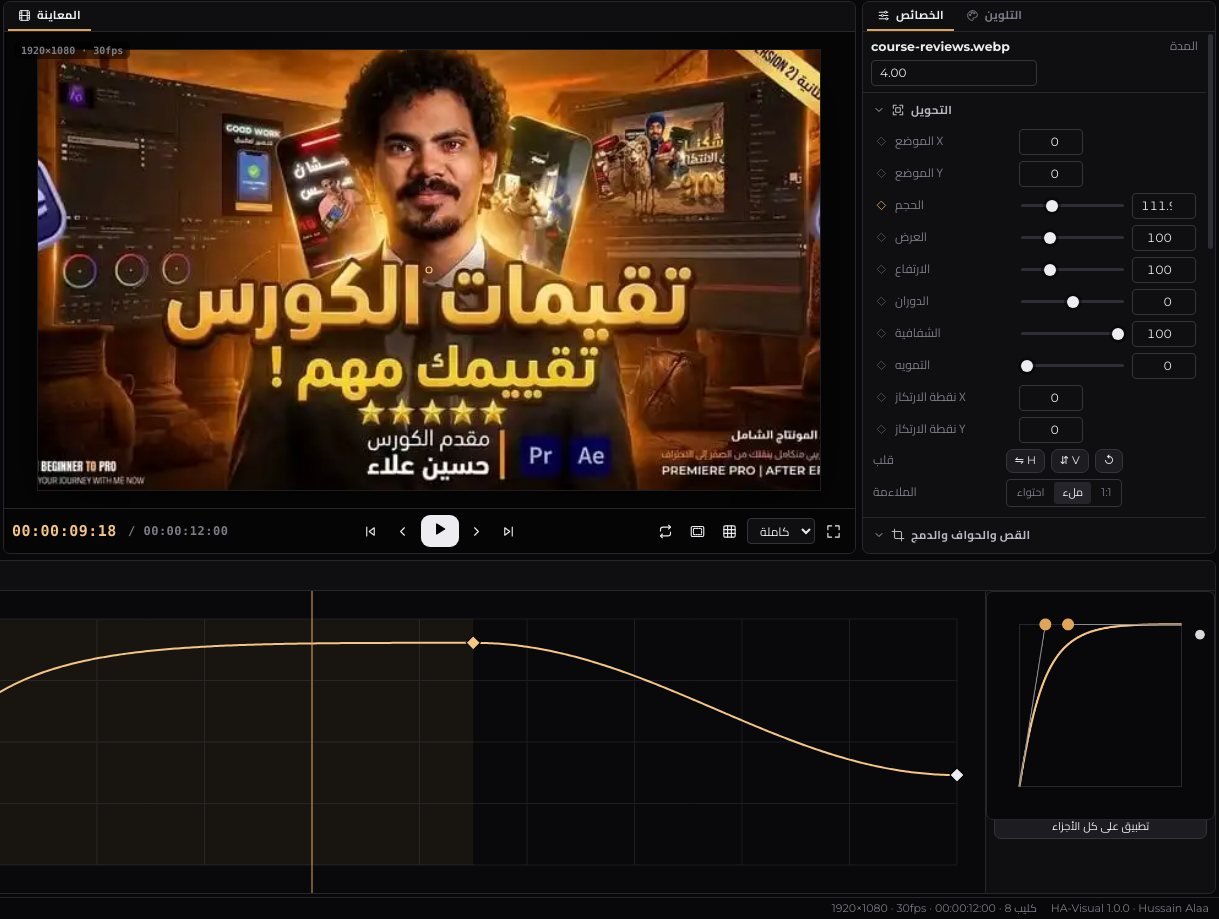The image size is (1219, 919).
Task: Jump to the end of the timeline
Action: tap(509, 531)
